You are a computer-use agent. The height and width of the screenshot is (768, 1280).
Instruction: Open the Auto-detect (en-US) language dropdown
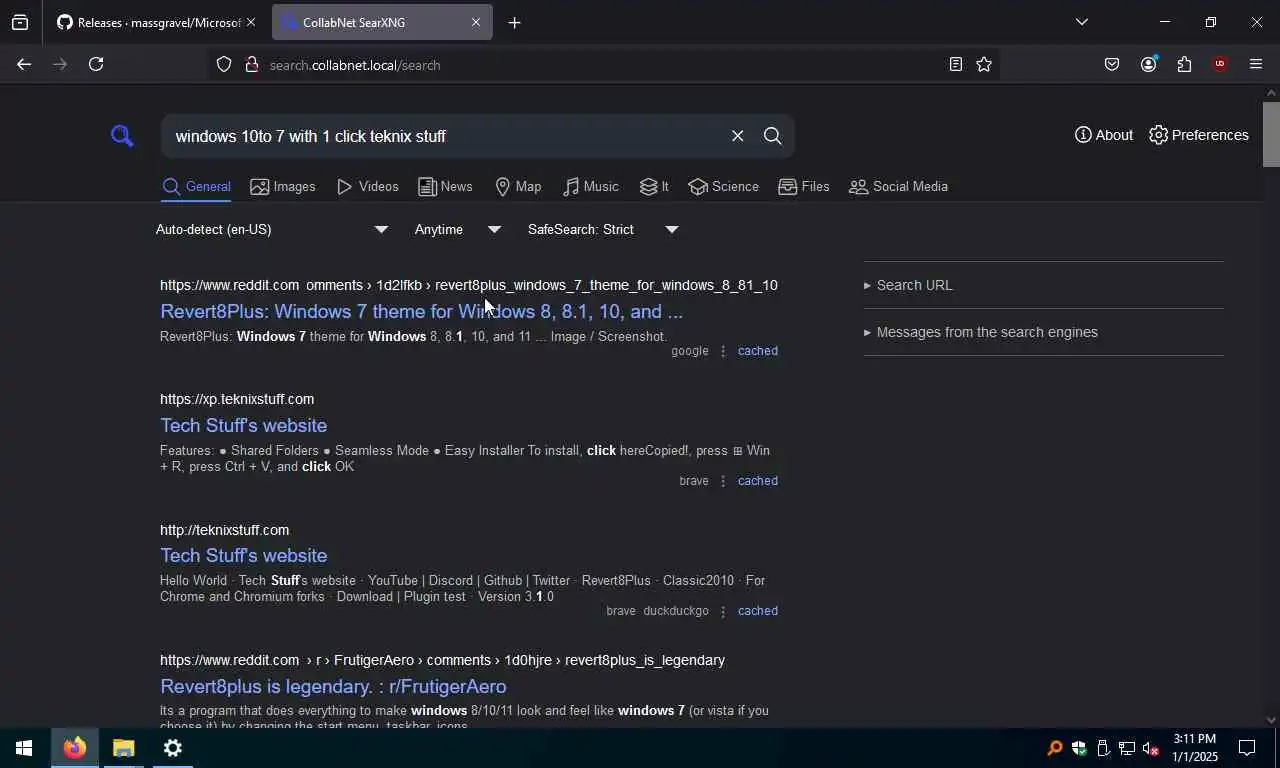pos(272,230)
